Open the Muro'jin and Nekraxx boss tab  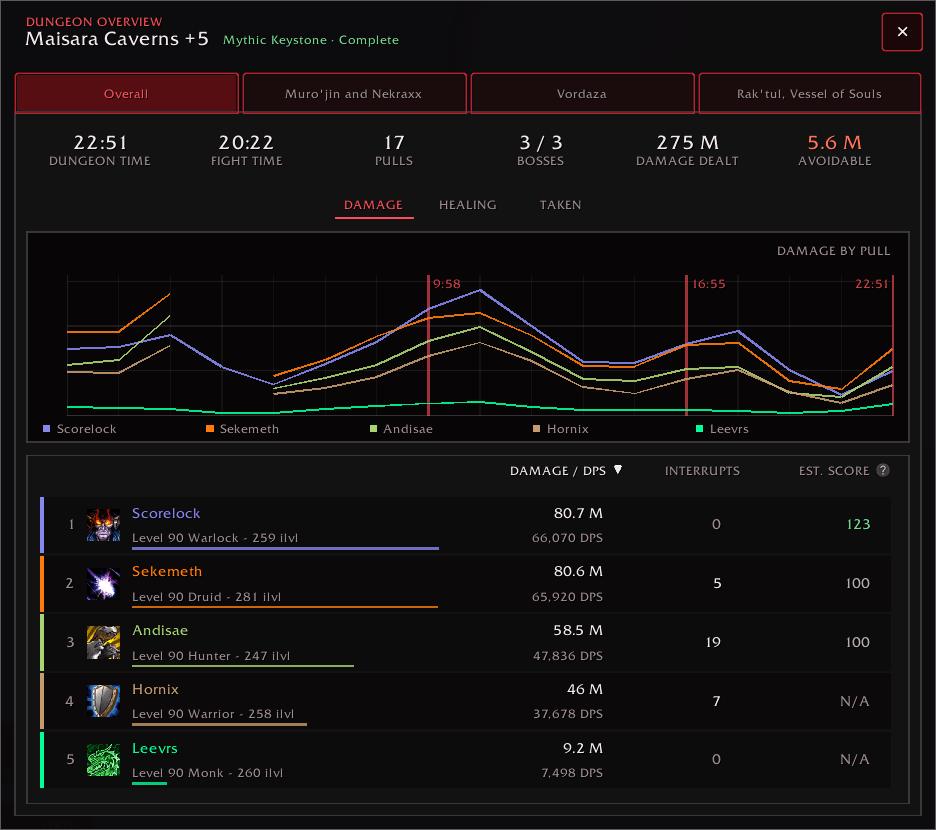[x=355, y=94]
